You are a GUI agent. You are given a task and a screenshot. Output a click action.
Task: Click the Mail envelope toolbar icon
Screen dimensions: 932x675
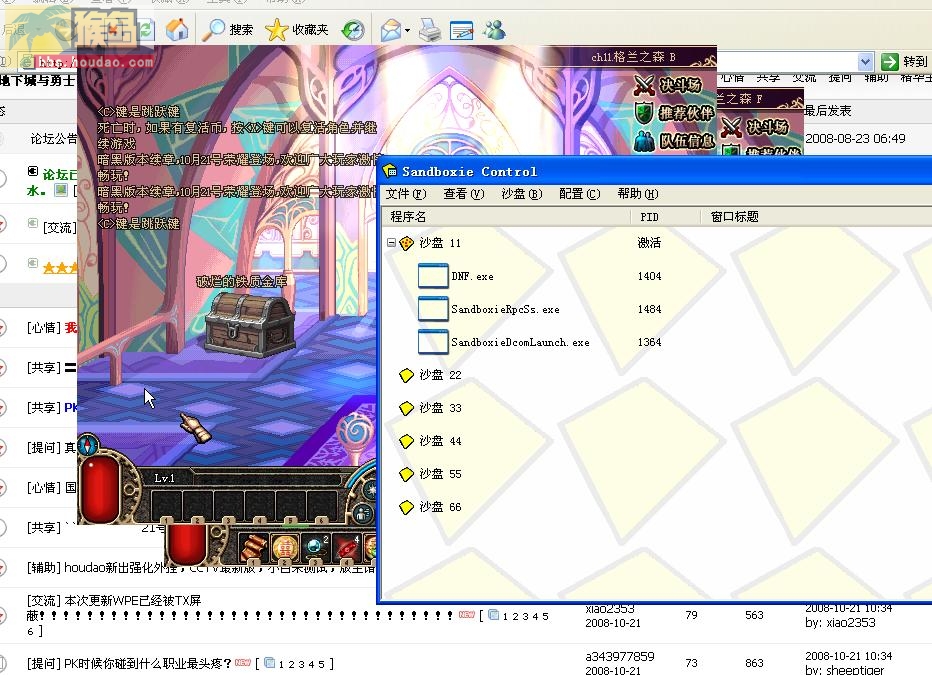391,30
